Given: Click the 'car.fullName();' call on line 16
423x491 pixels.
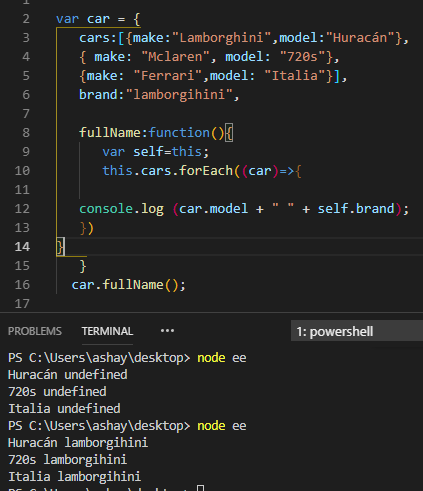Looking at the screenshot, I should tap(129, 285).
